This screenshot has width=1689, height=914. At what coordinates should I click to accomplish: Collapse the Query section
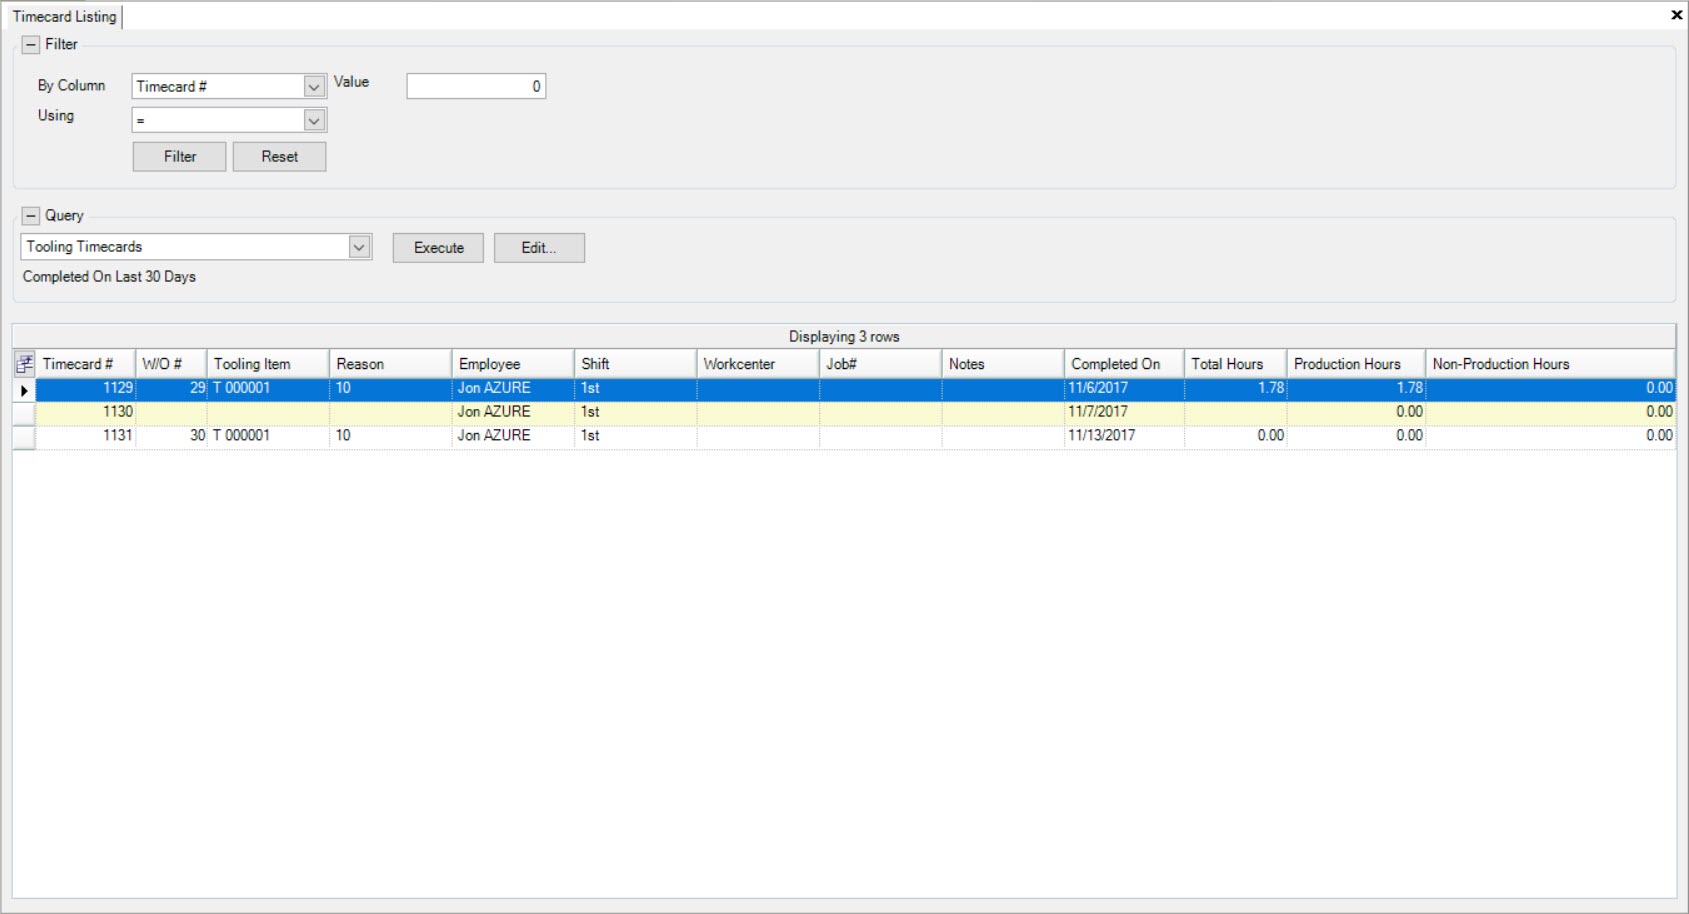[31, 216]
